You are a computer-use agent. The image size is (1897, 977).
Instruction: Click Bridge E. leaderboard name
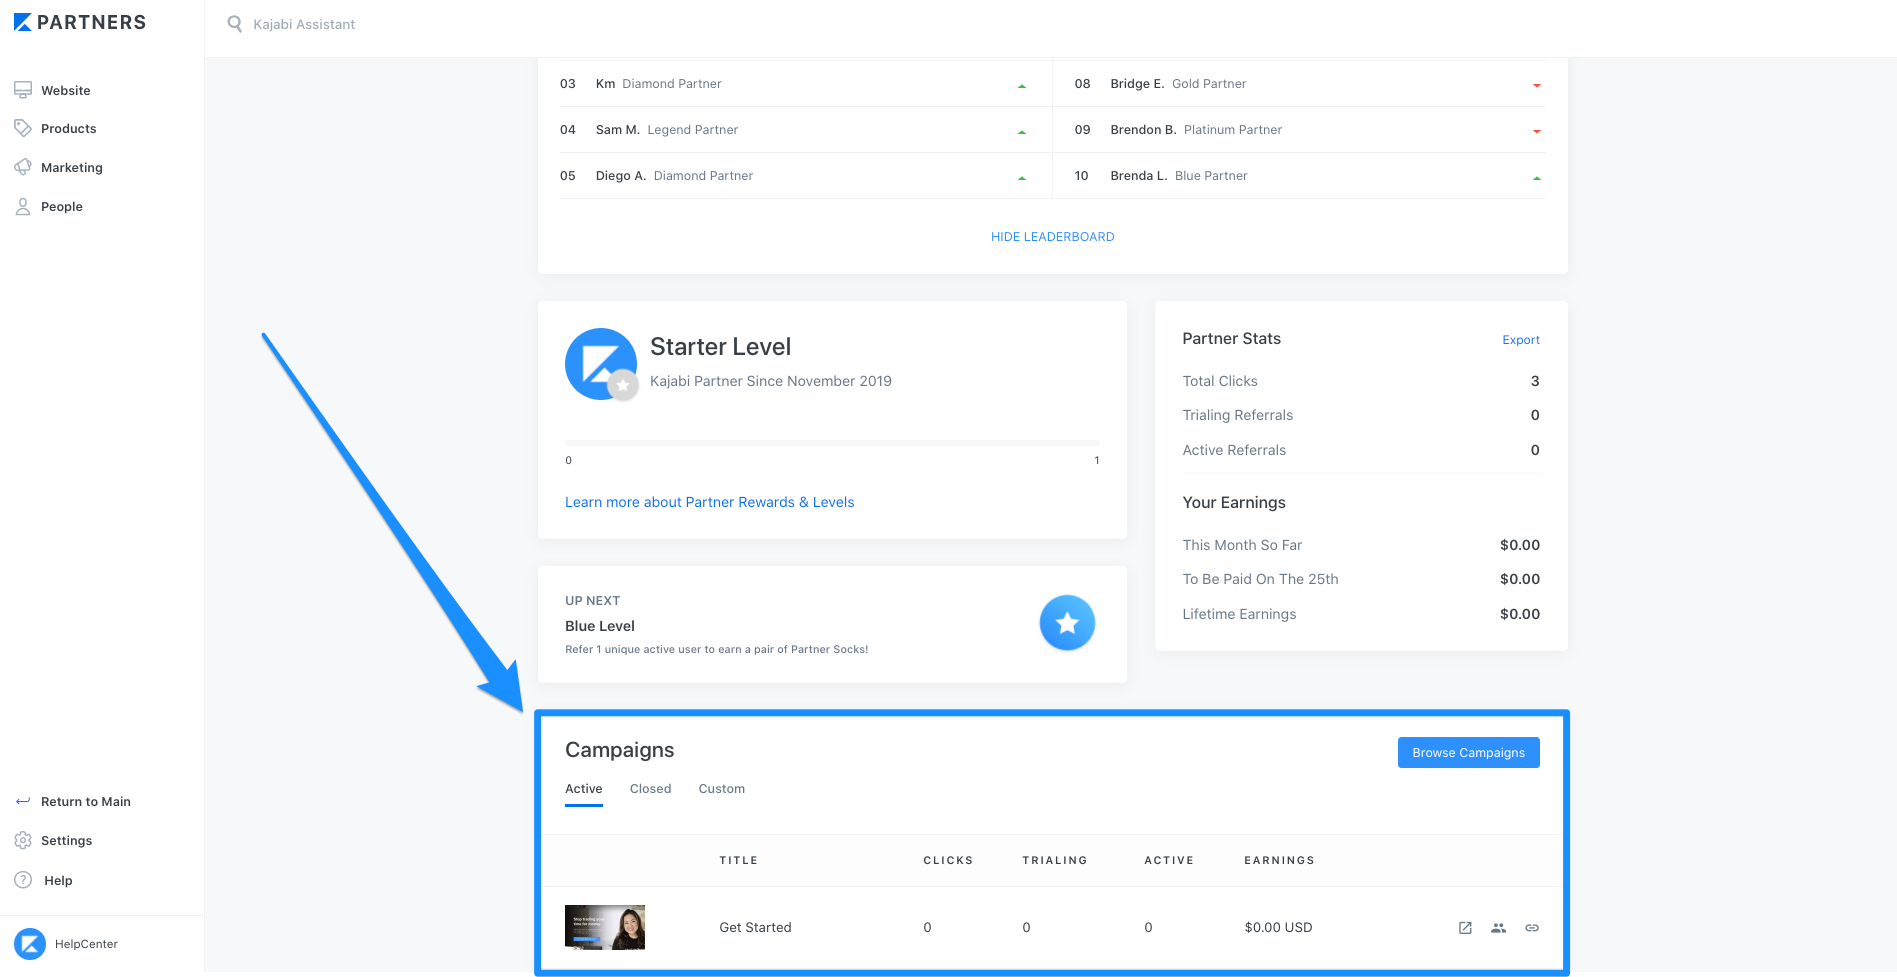pos(1137,84)
